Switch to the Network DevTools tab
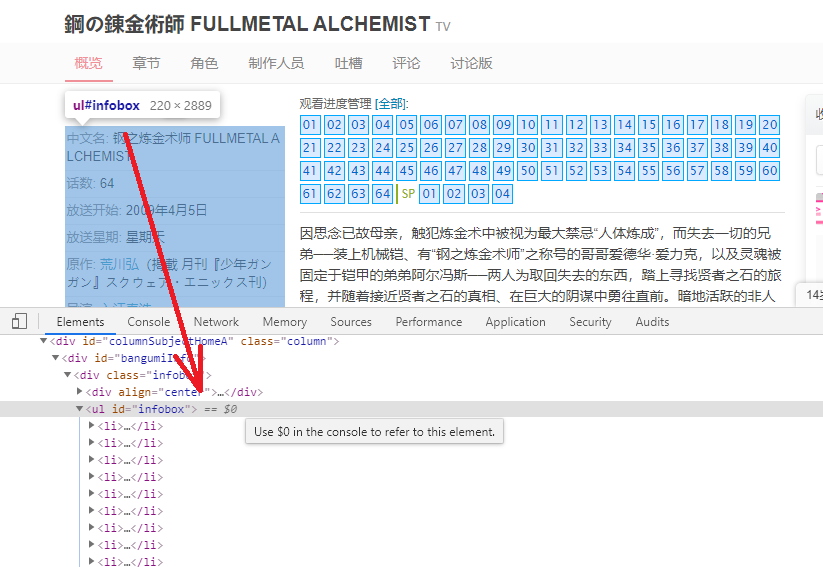 click(216, 322)
